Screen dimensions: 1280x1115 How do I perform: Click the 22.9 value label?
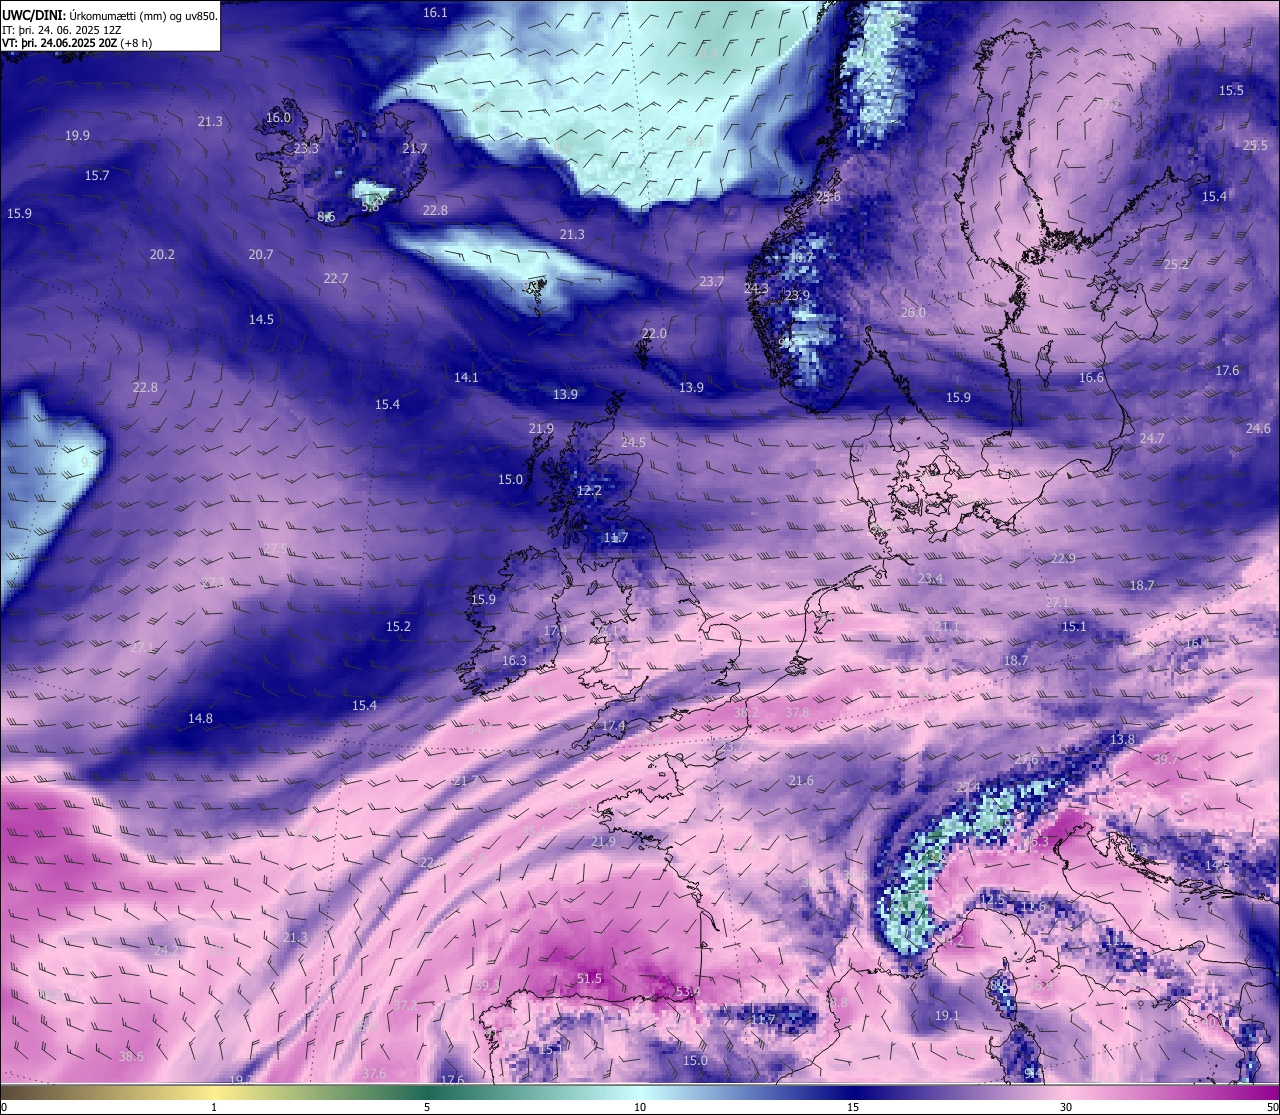(x=1063, y=558)
